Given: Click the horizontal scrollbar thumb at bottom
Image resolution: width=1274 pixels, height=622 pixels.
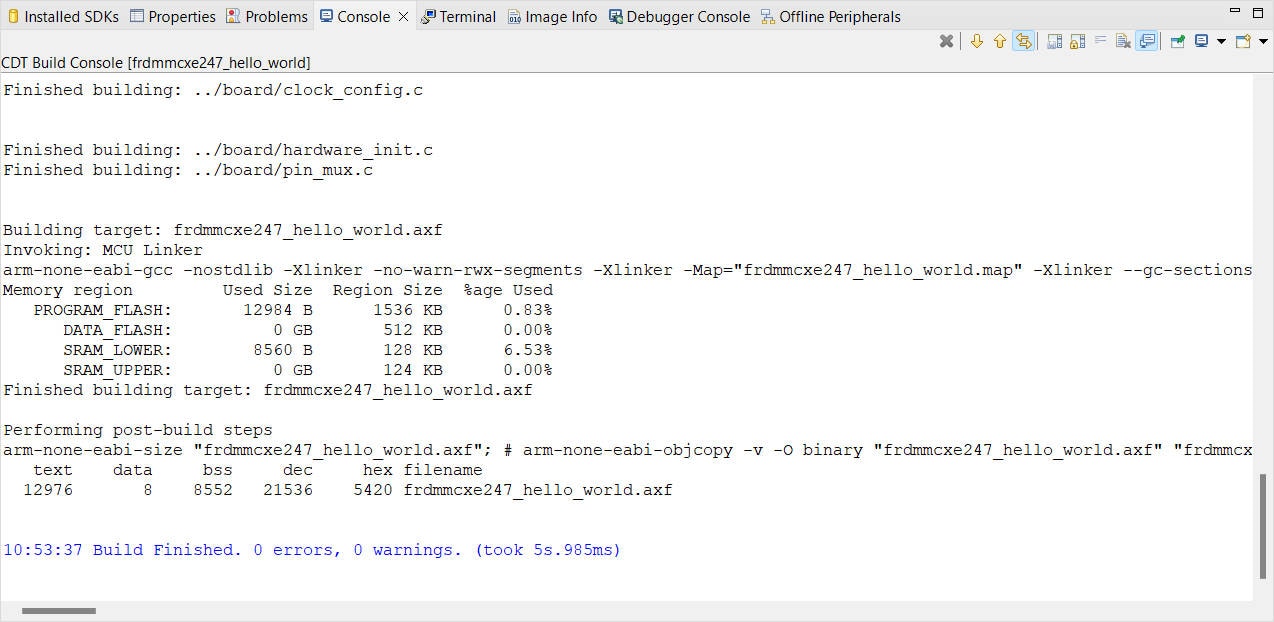Looking at the screenshot, I should (x=59, y=610).
